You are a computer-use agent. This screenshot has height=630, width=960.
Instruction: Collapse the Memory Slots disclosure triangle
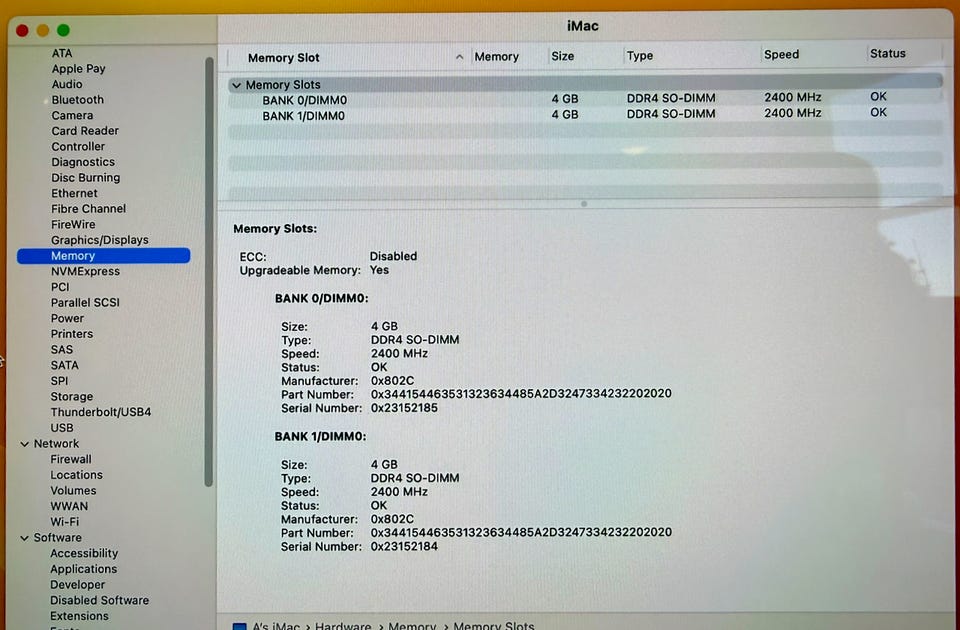236,85
